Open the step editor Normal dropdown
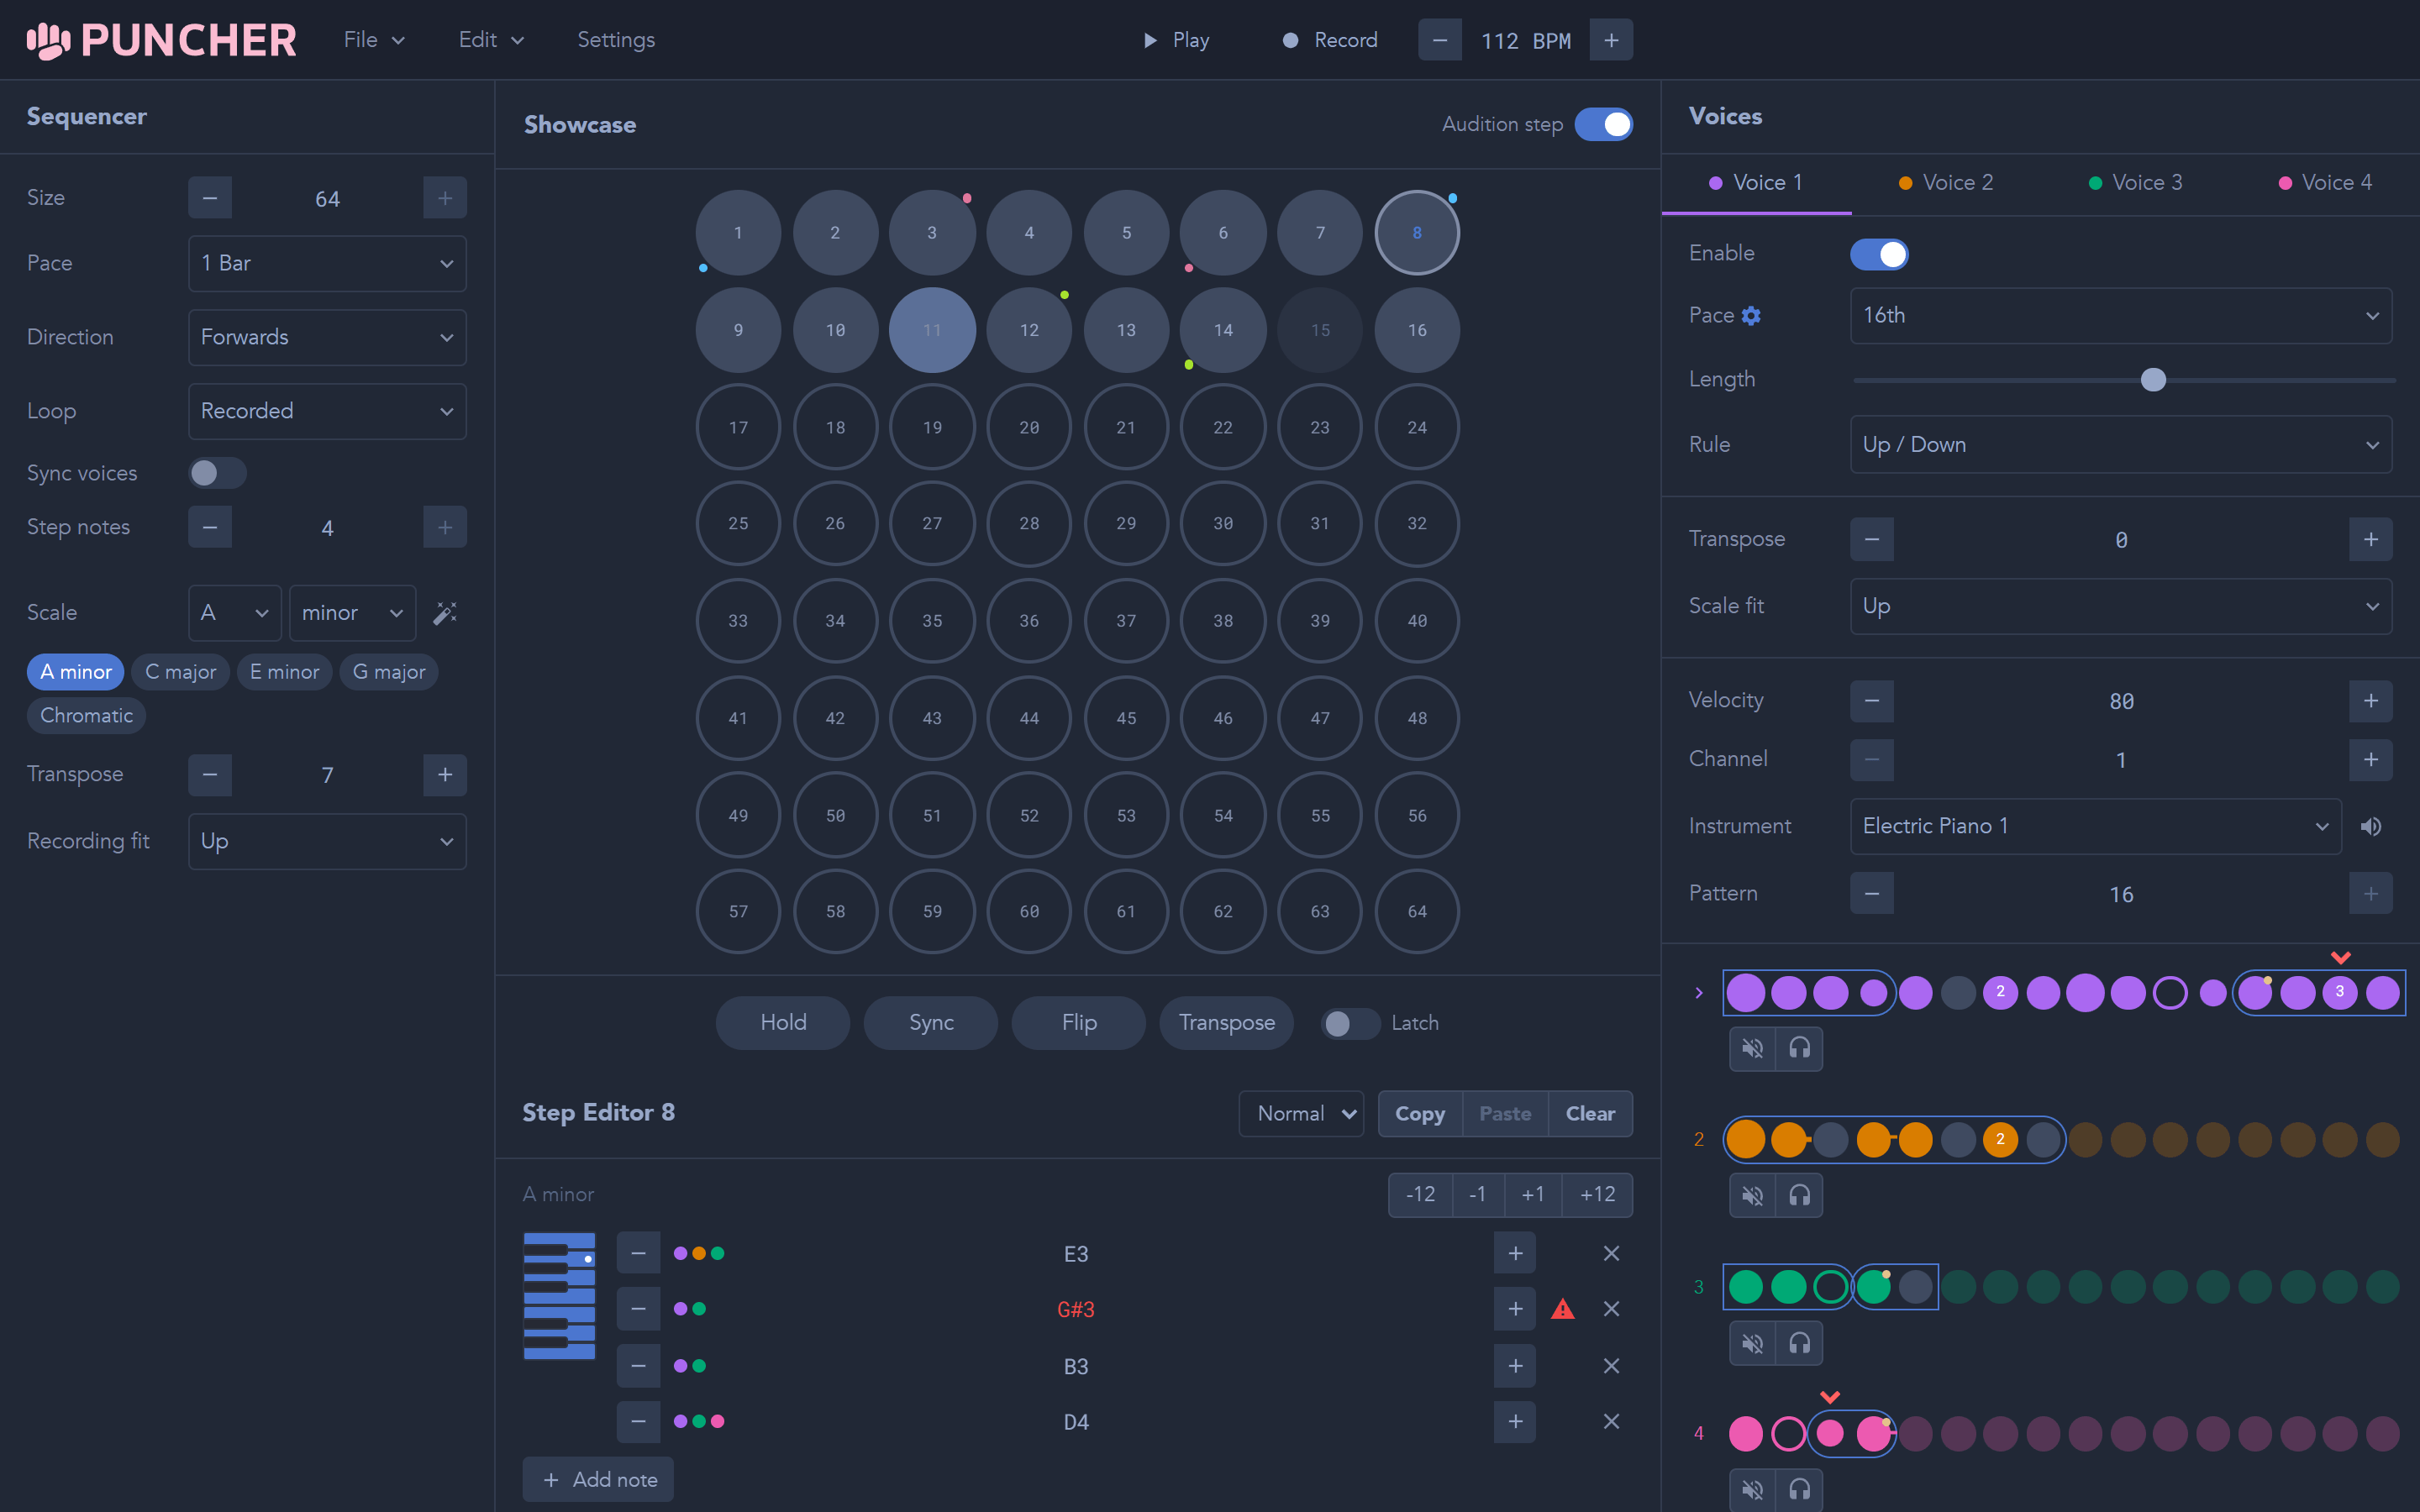The image size is (2420, 1512). (1301, 1114)
